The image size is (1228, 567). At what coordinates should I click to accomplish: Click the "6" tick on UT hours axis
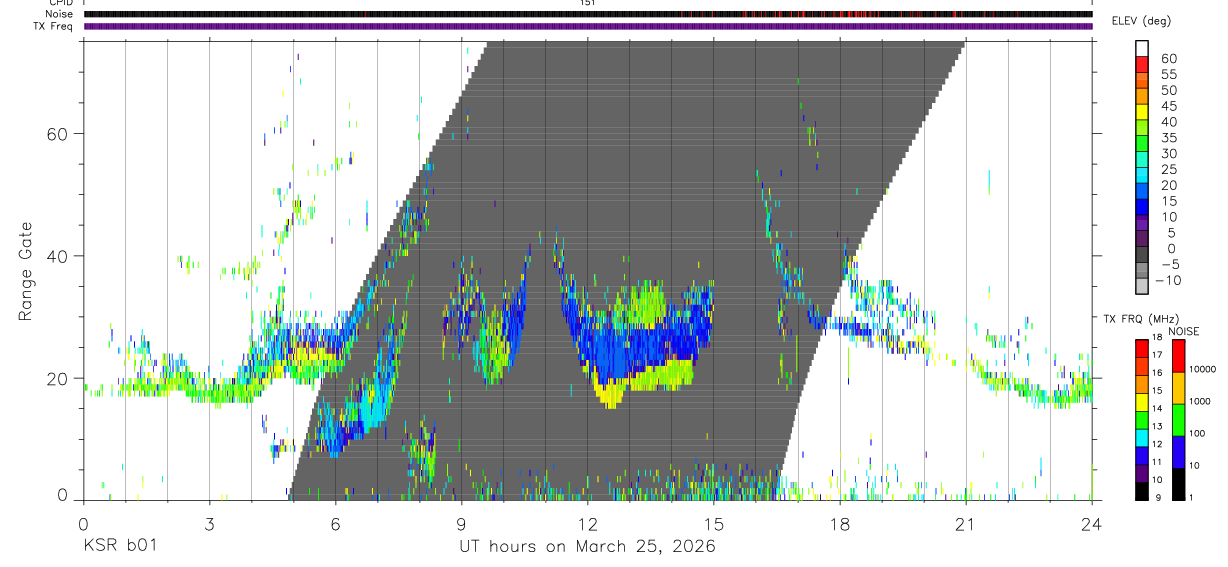(336, 523)
